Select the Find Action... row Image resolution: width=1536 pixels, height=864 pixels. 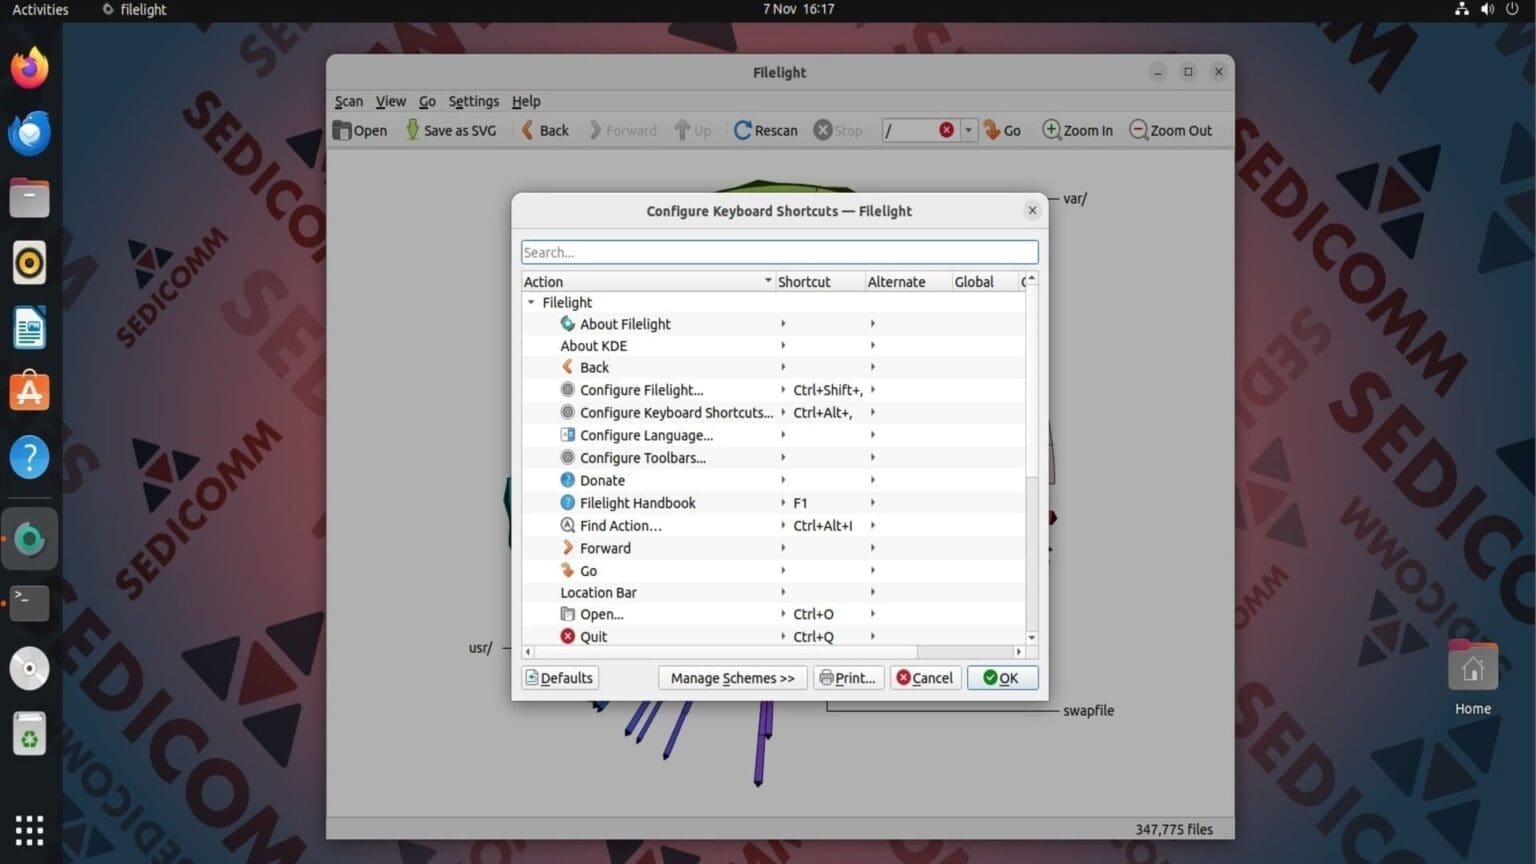click(773, 525)
